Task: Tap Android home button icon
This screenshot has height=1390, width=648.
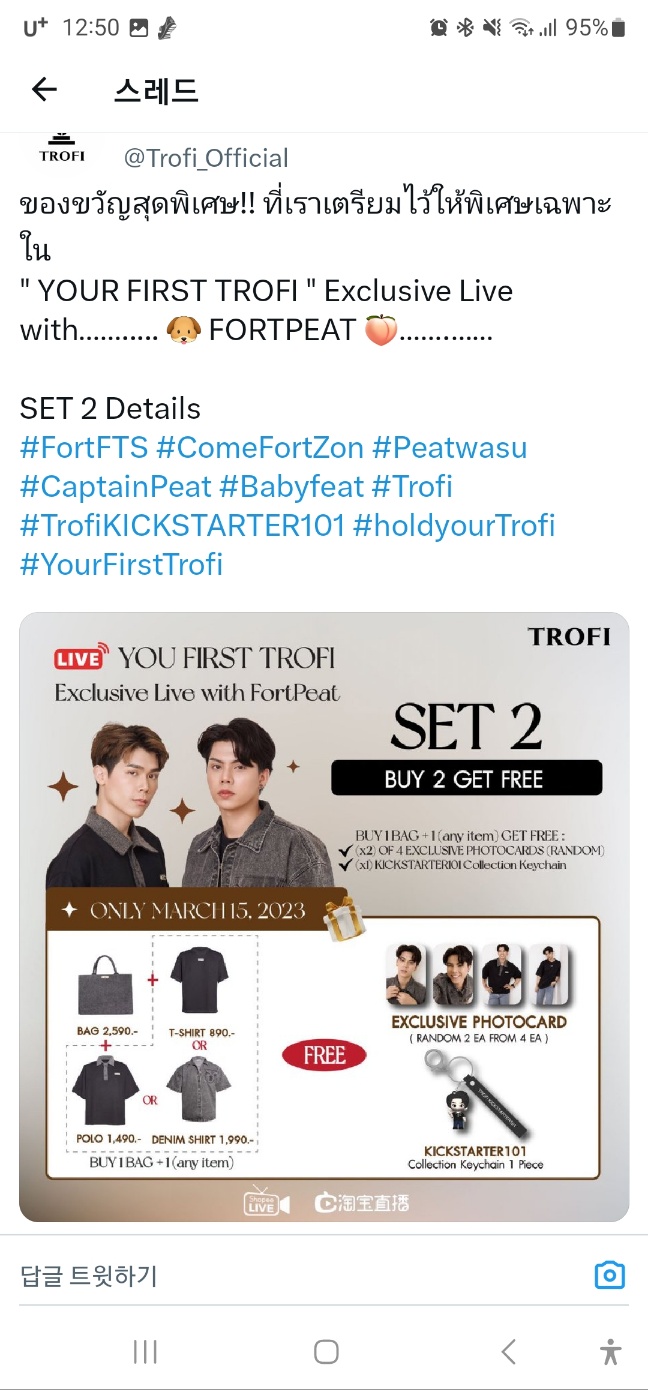Action: point(326,1352)
